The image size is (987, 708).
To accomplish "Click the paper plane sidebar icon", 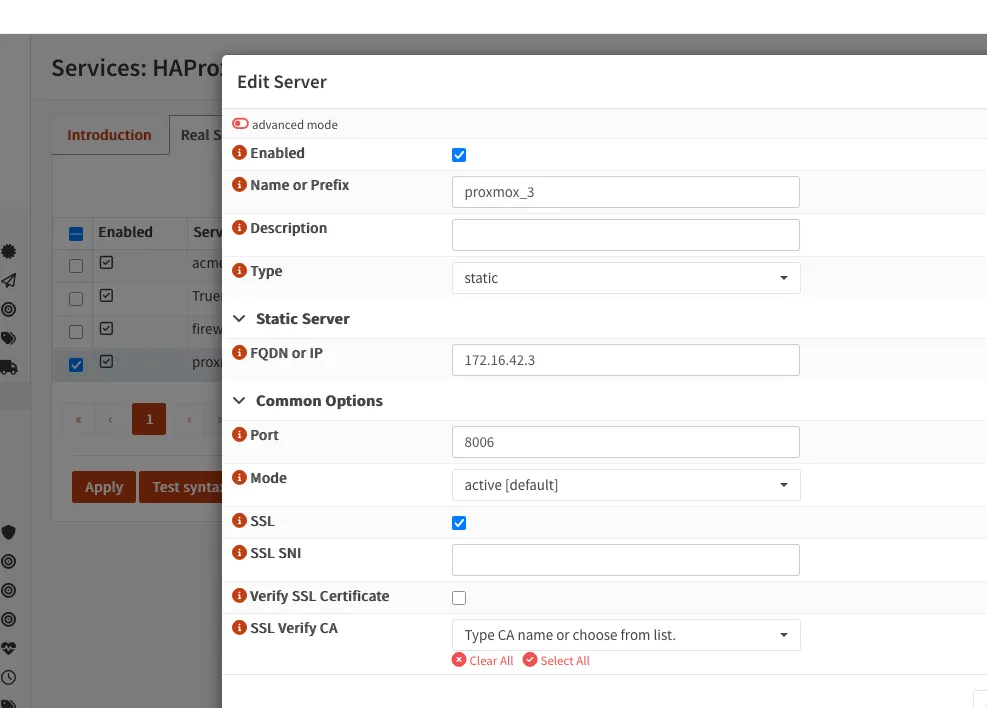I will (9, 280).
